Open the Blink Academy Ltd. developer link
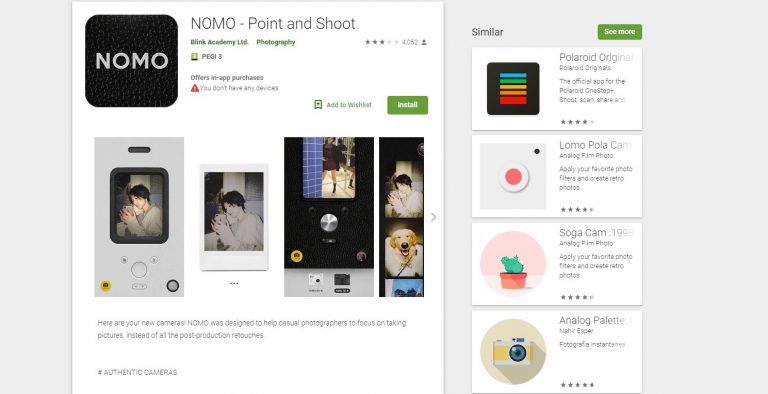This screenshot has height=394, width=768. 219,42
